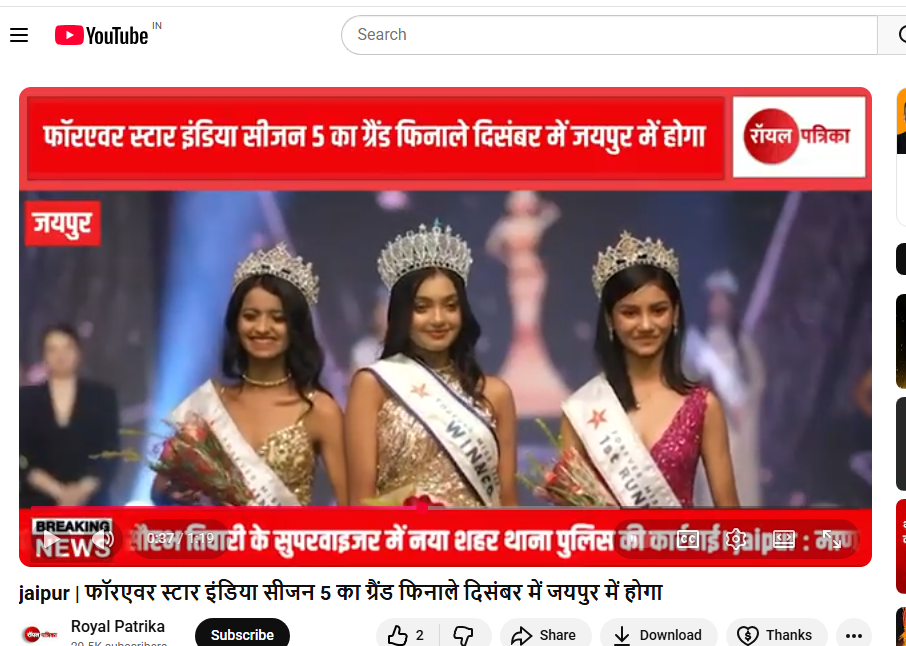Enter fullscreen mode on the video

tap(831, 539)
